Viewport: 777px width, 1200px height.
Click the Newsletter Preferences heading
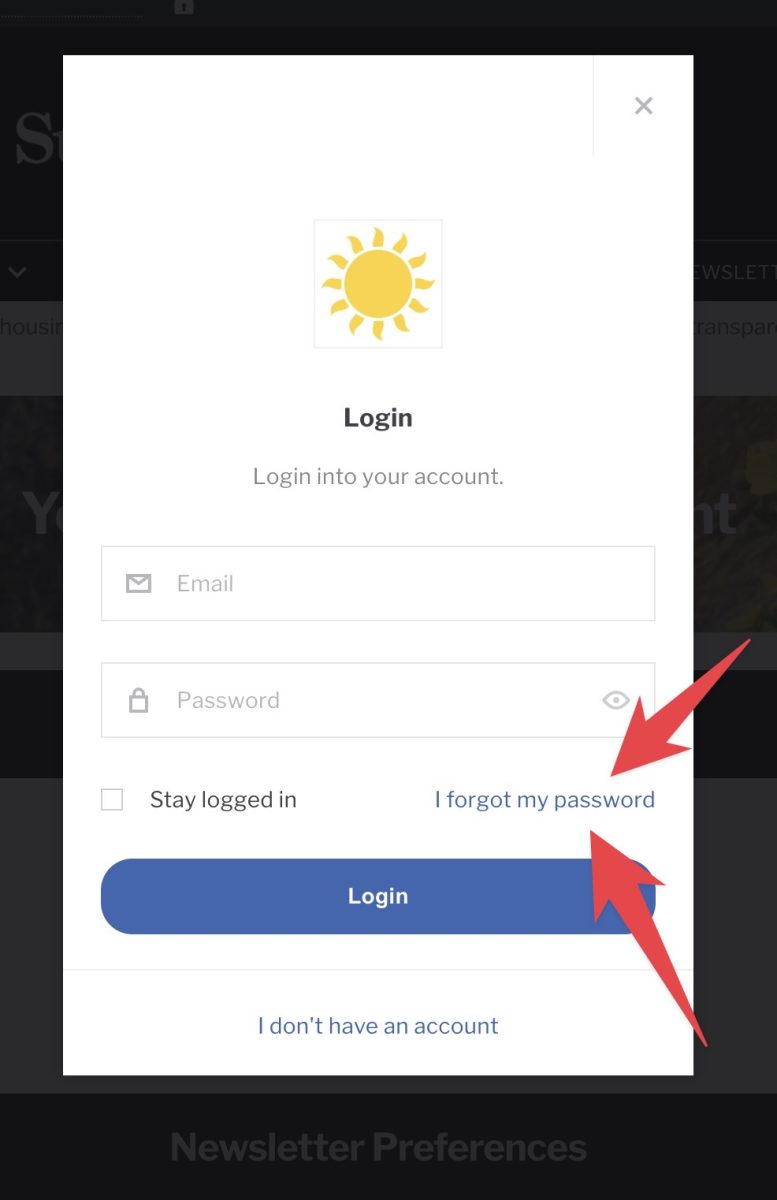coord(378,1147)
